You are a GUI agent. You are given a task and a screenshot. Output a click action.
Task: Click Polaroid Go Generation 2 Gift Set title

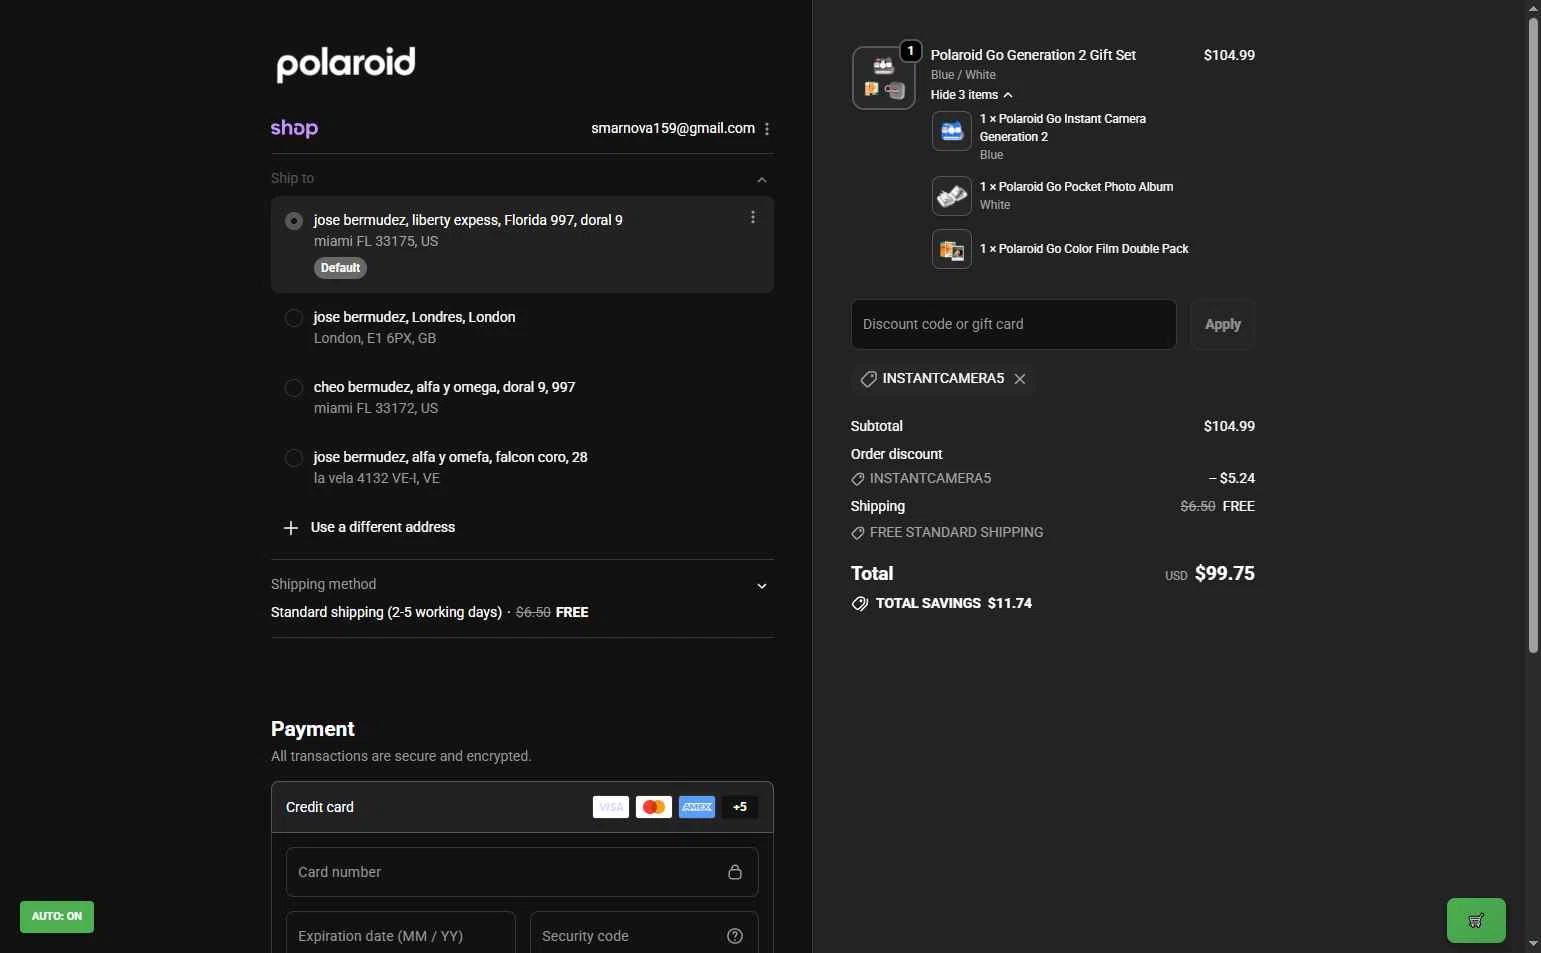(x=1033, y=55)
